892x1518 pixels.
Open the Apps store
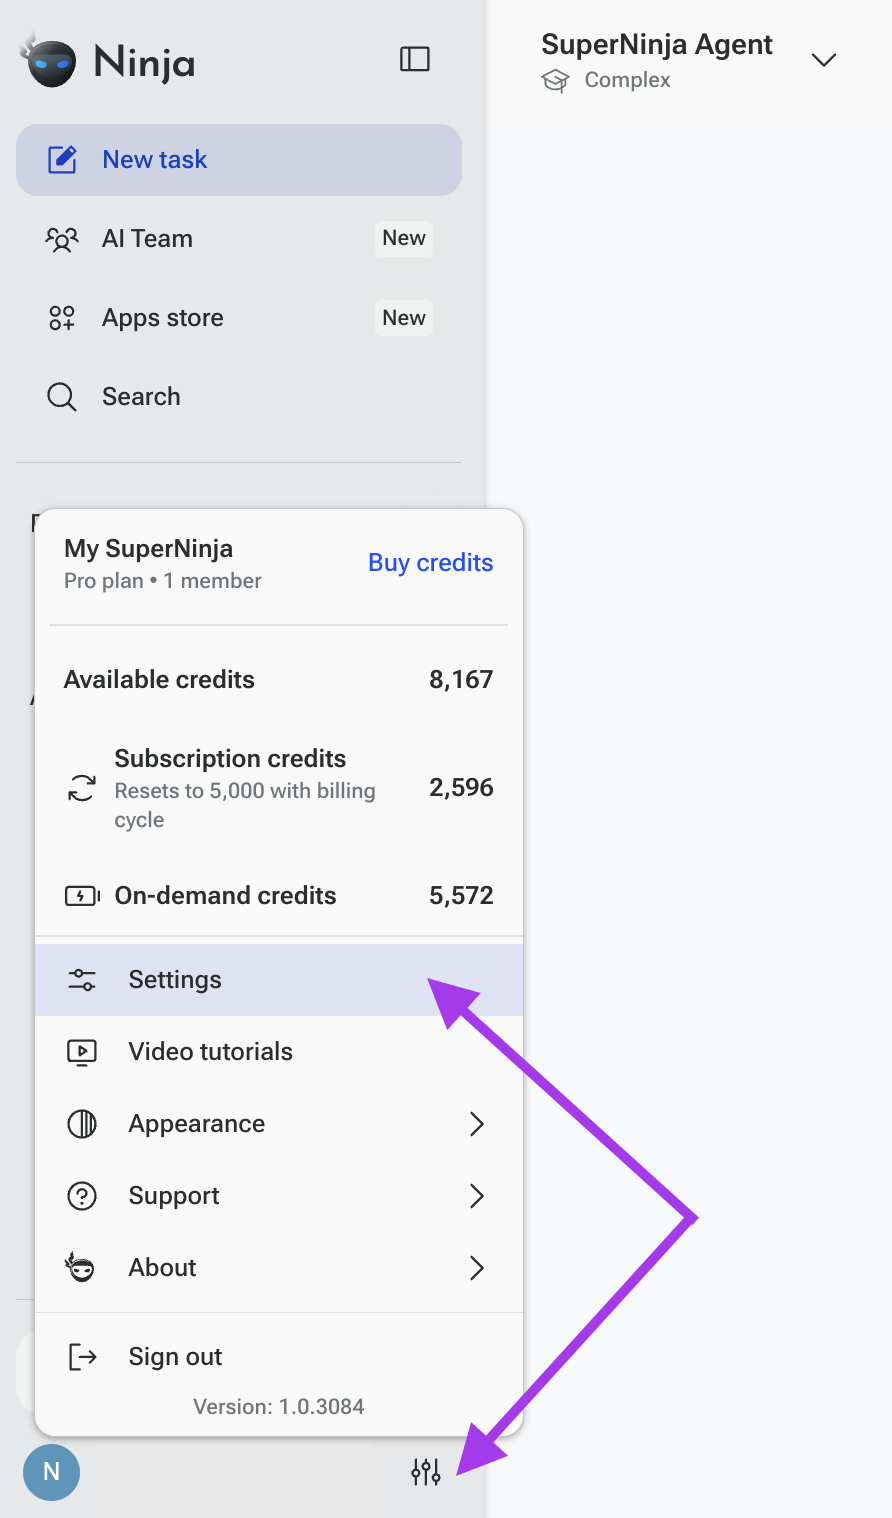239,318
